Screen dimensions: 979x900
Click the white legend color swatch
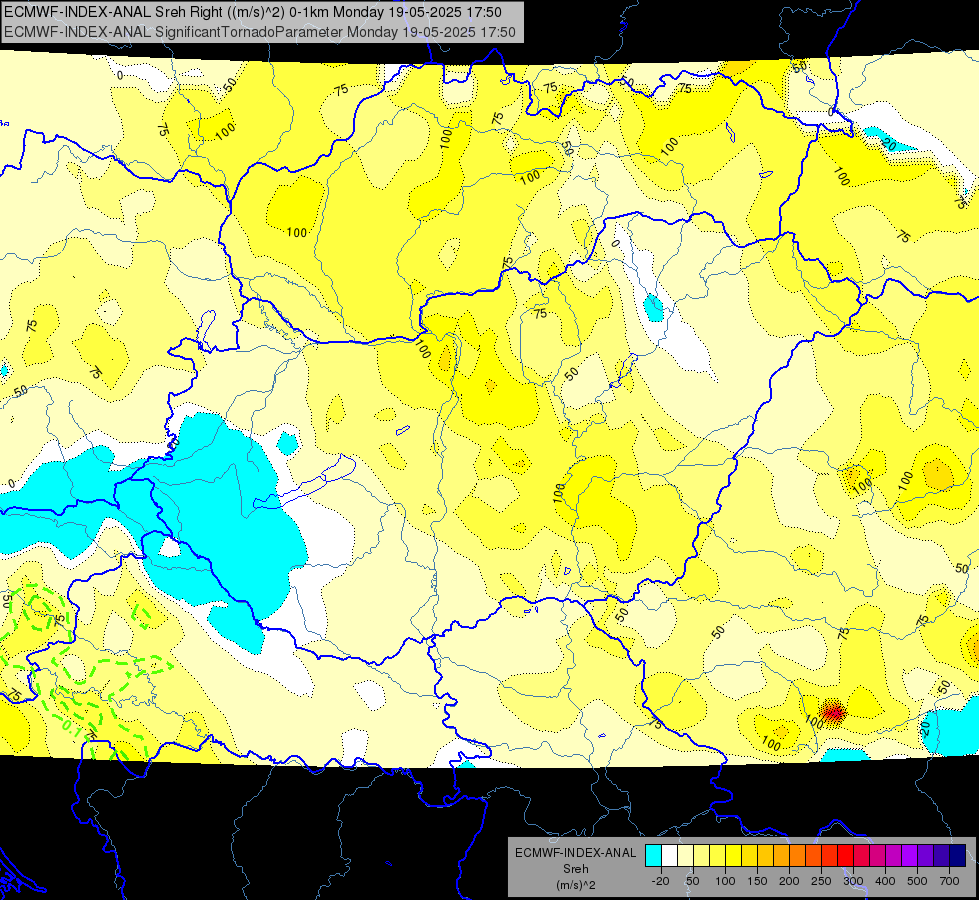(x=669, y=855)
